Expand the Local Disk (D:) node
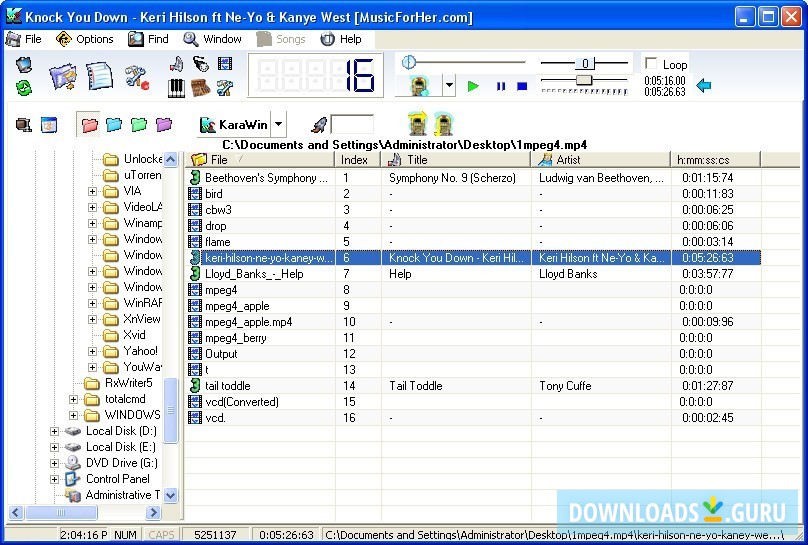 54,431
